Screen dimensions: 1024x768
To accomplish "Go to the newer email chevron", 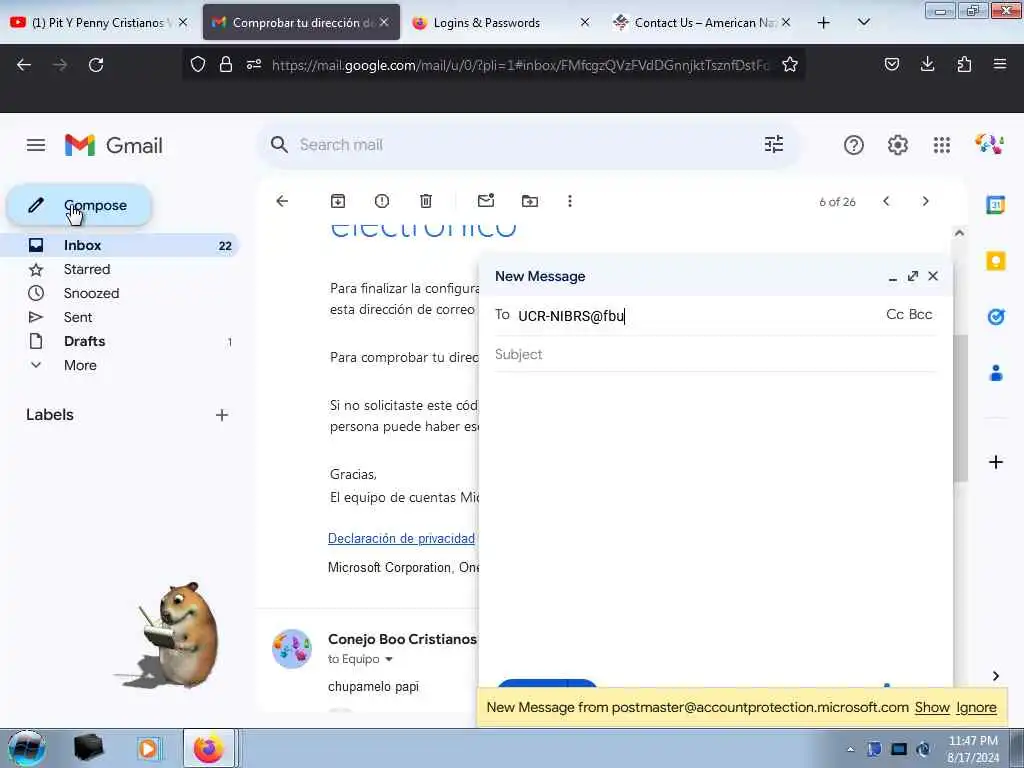I will [x=886, y=201].
